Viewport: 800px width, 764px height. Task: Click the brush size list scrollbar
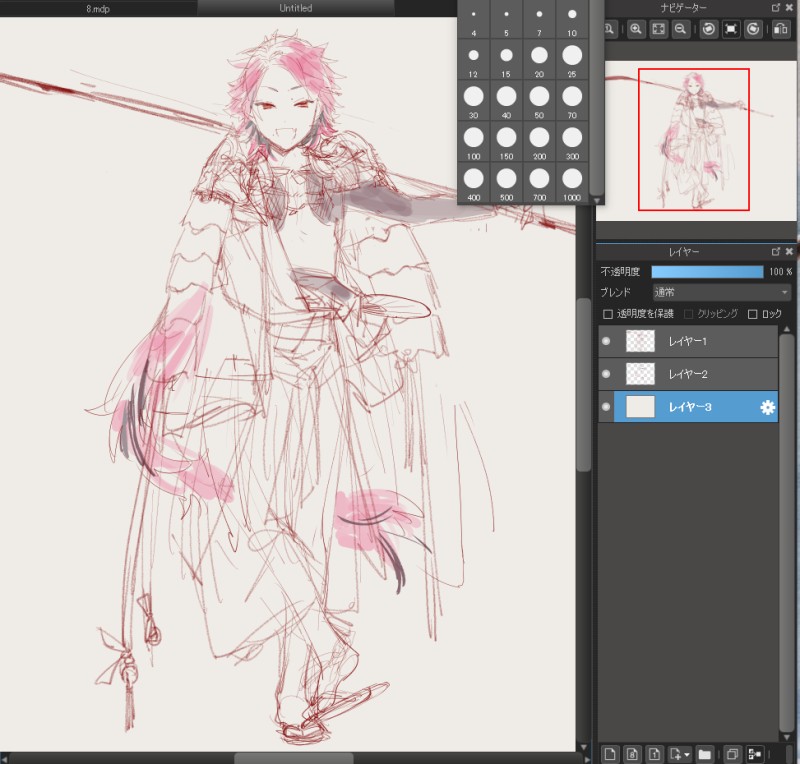[596, 97]
